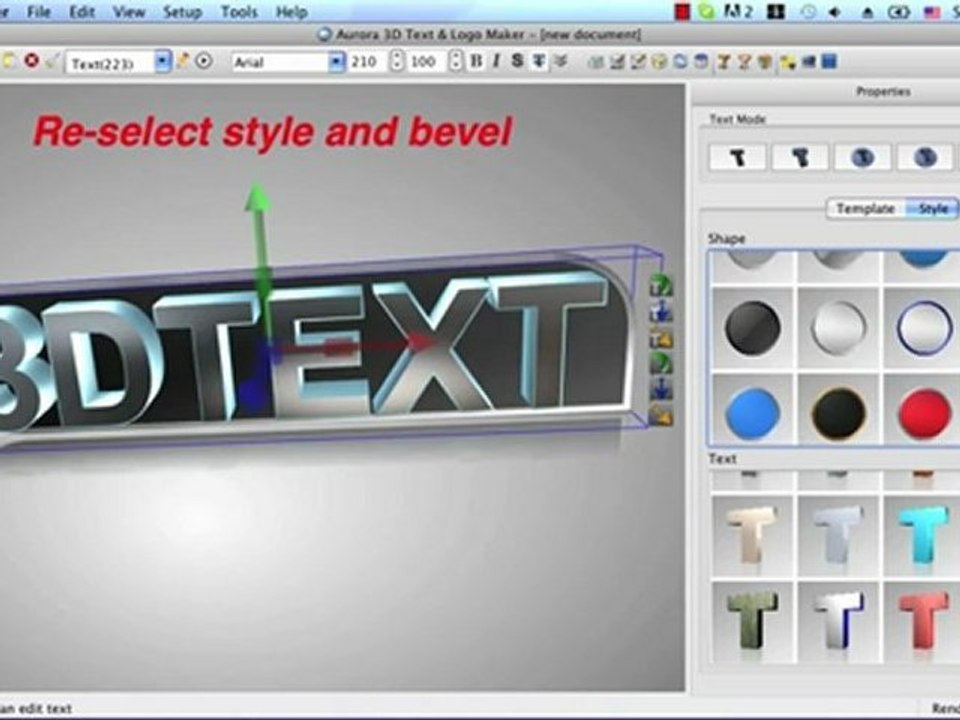This screenshot has height=720, width=960.
Task: Click the light blue sphere toolbar icon
Action: point(680,62)
